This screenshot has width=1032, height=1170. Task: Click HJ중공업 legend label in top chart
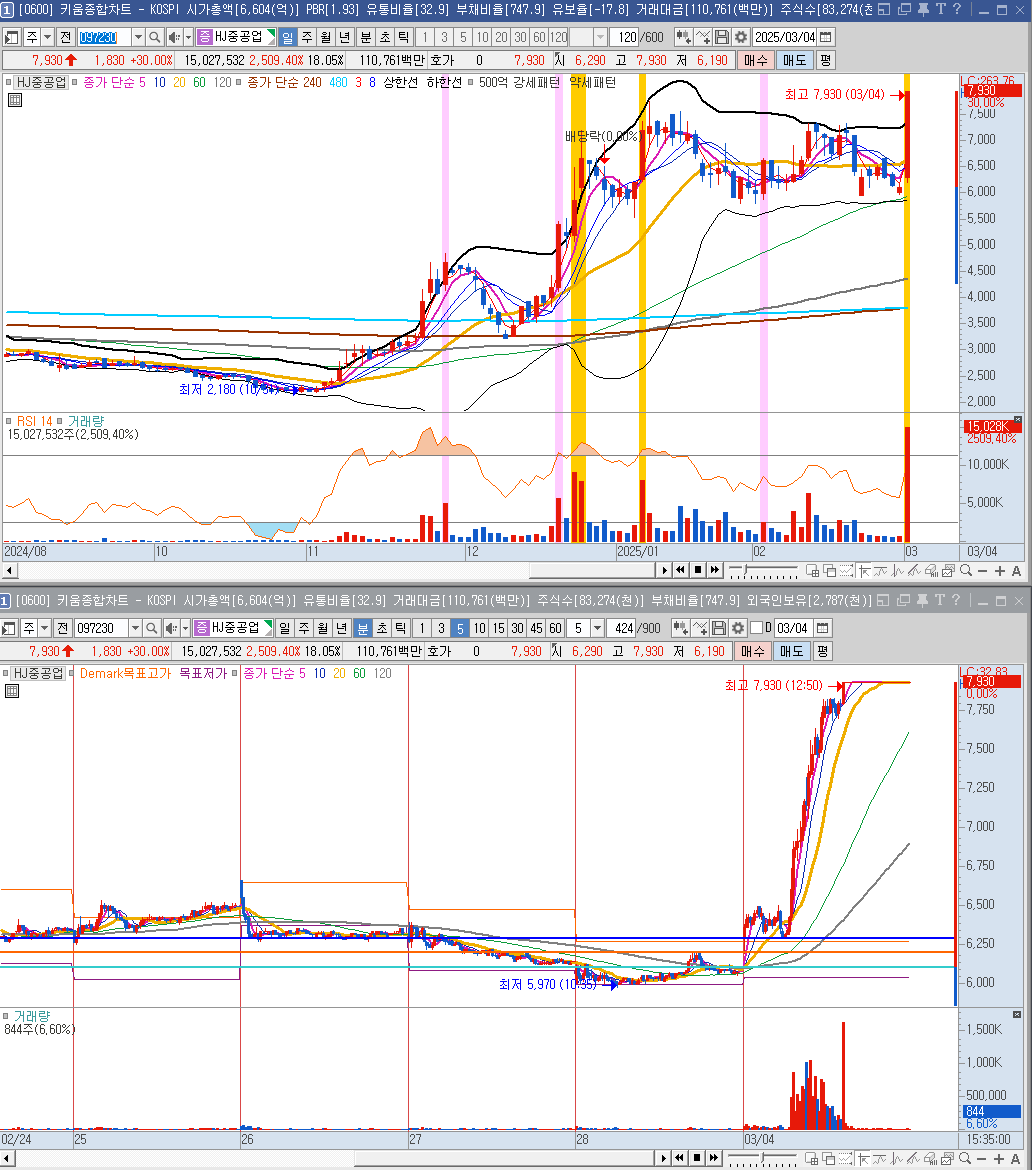click(x=42, y=82)
